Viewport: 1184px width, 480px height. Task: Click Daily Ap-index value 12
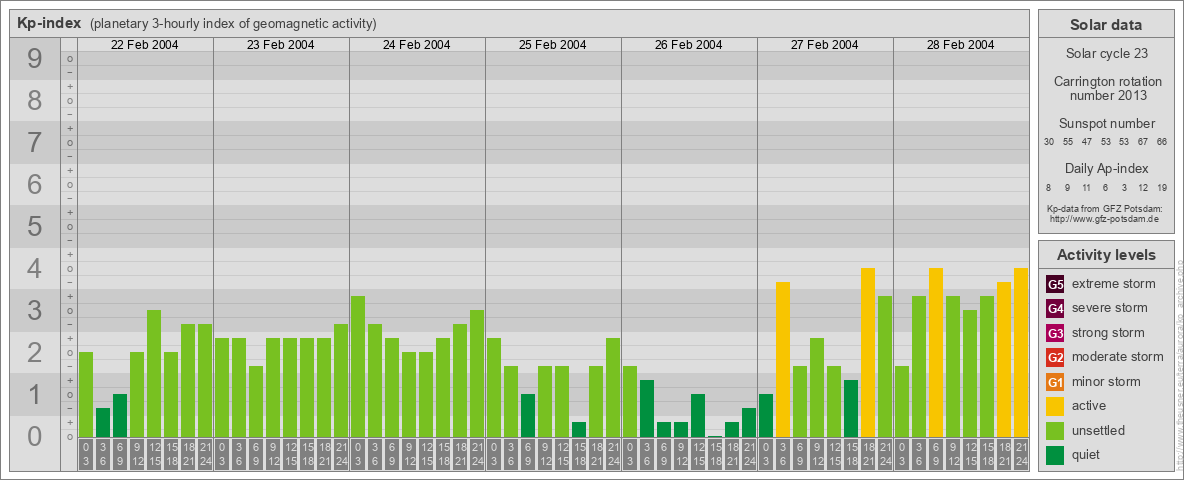[1143, 187]
